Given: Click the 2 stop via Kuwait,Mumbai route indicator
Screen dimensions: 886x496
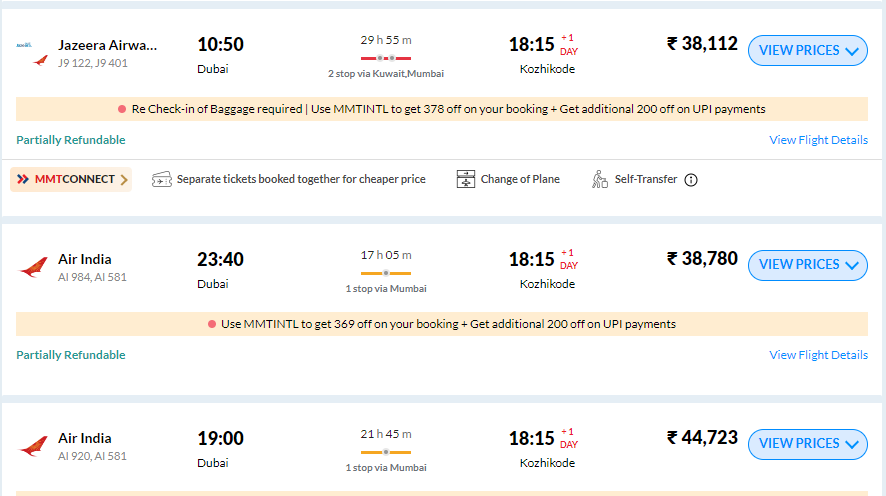Looking at the screenshot, I should click(386, 58).
